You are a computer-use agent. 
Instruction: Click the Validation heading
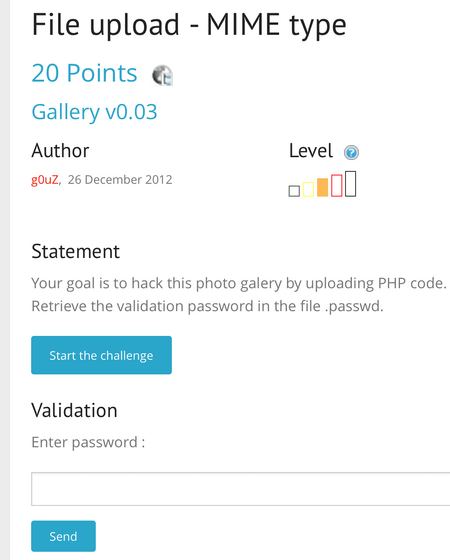pyautogui.click(x=74, y=410)
